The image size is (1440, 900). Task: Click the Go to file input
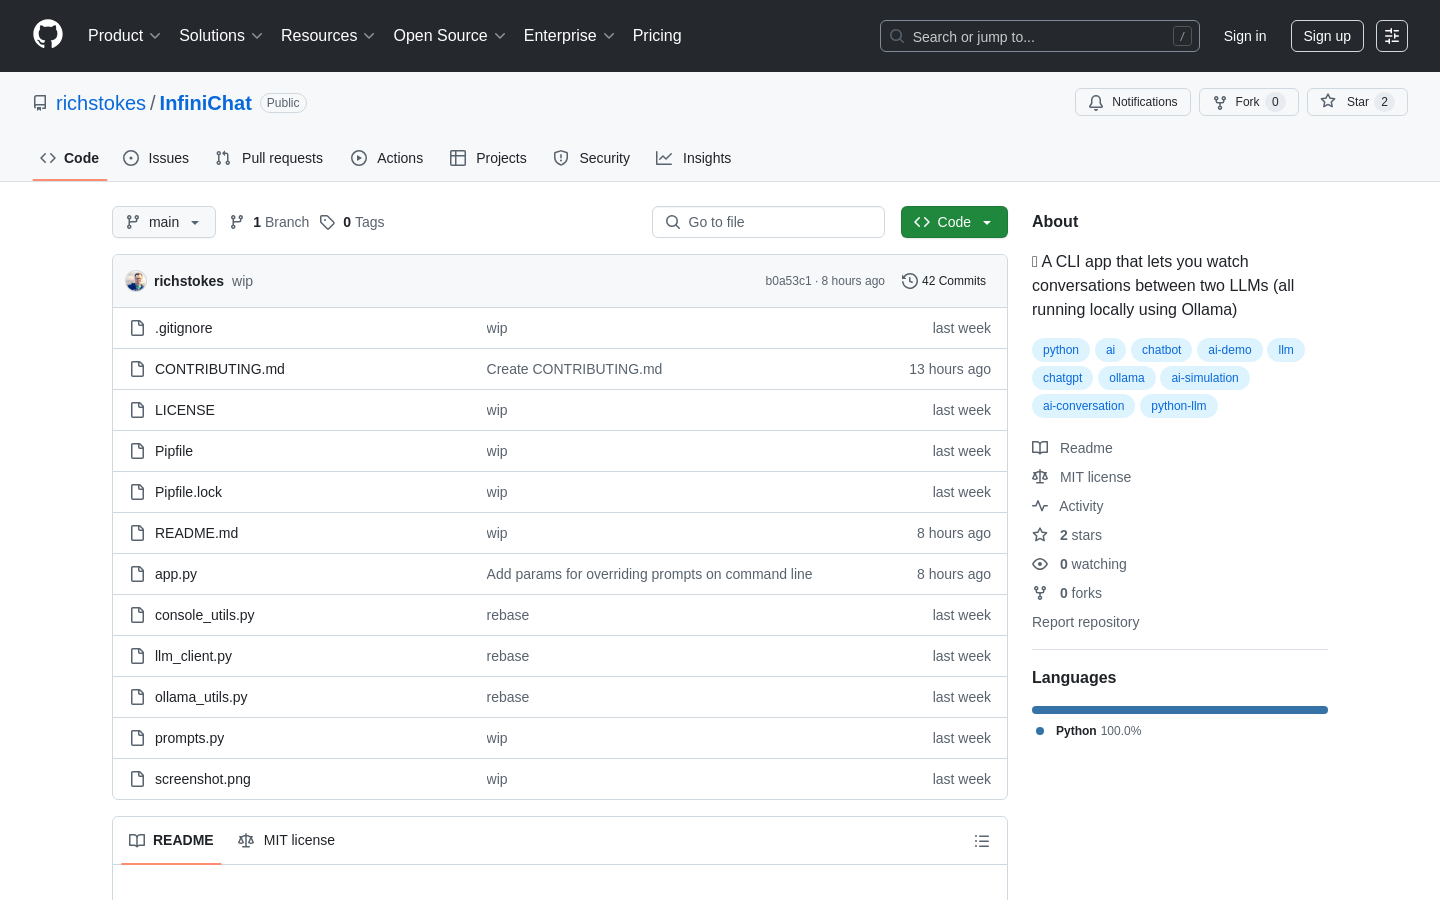coord(768,222)
